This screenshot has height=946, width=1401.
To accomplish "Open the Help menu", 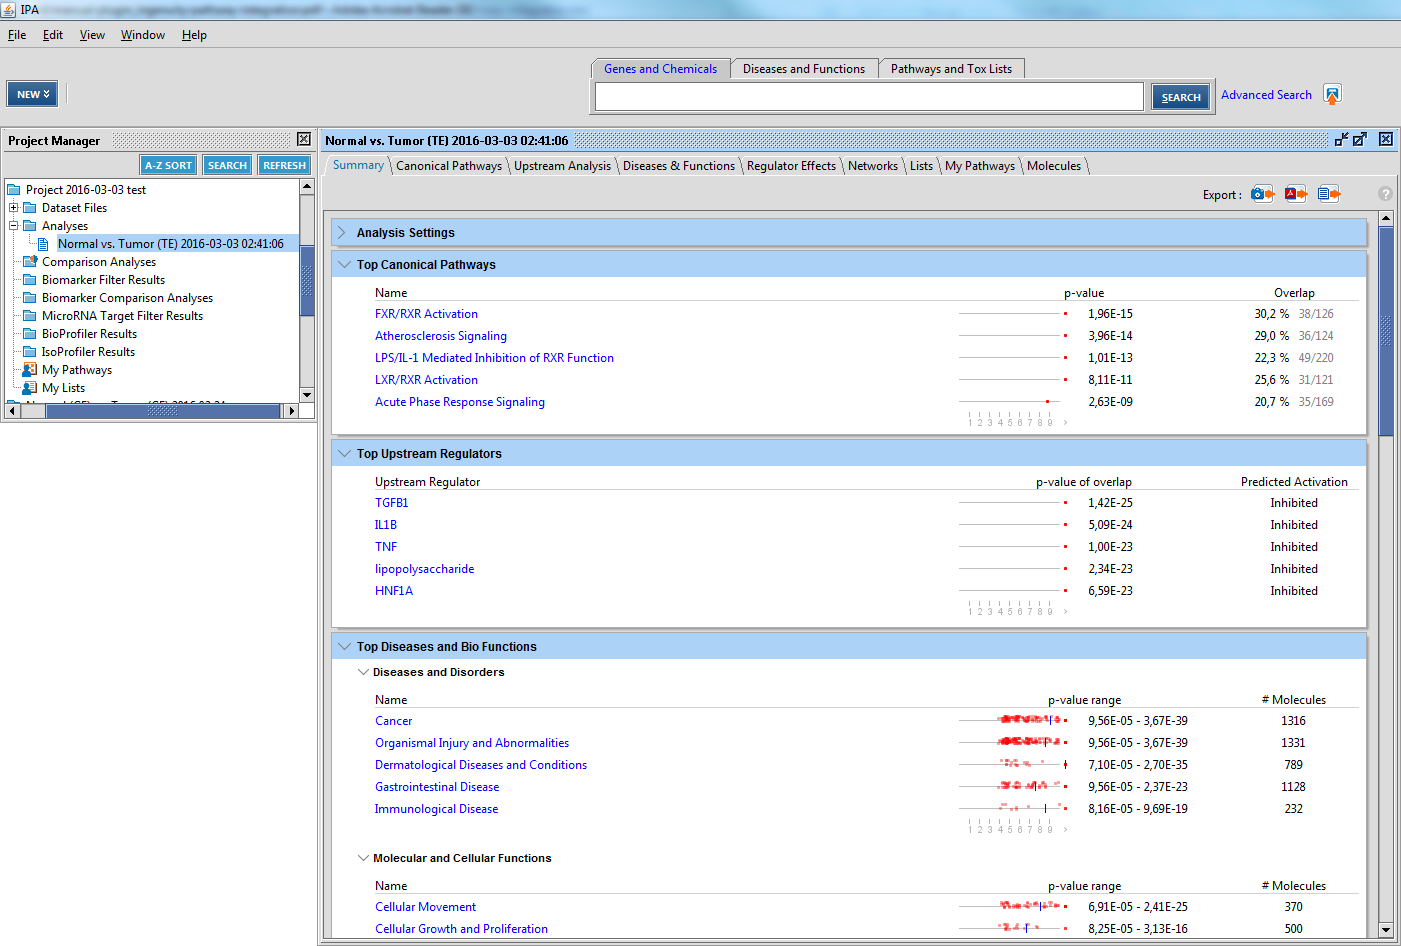I will pyautogui.click(x=194, y=35).
